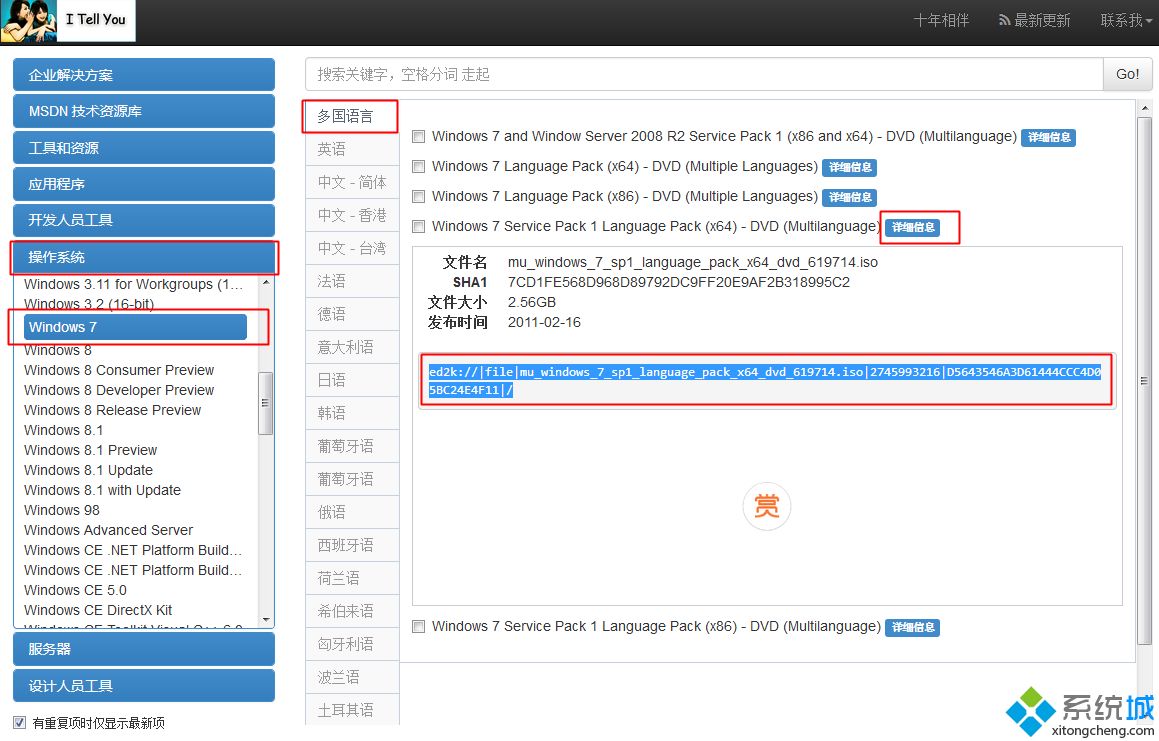Expand the 工具和资源 category
1159x741 pixels.
[143, 148]
